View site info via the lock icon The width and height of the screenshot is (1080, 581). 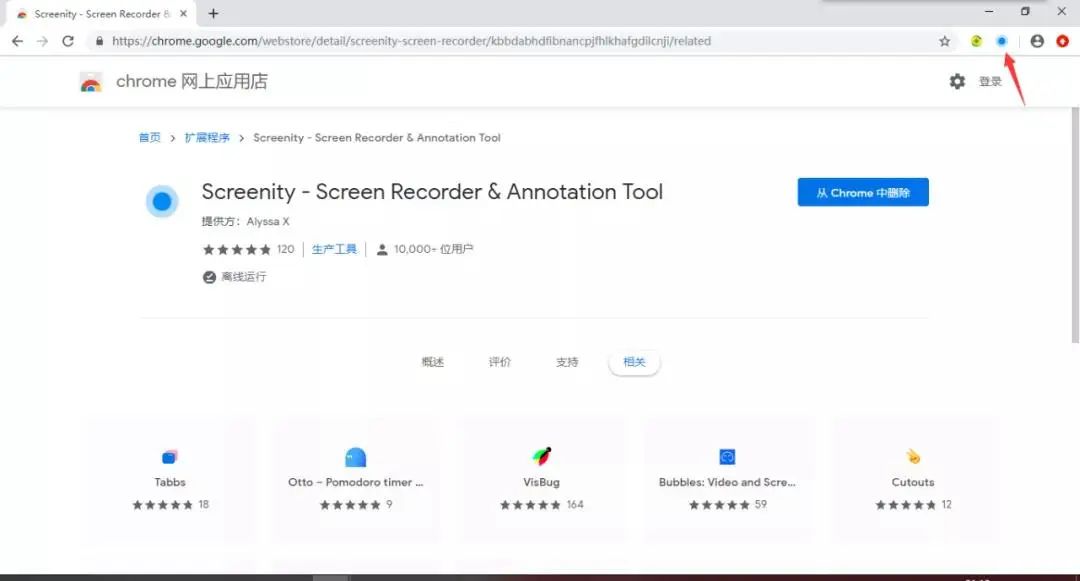99,41
